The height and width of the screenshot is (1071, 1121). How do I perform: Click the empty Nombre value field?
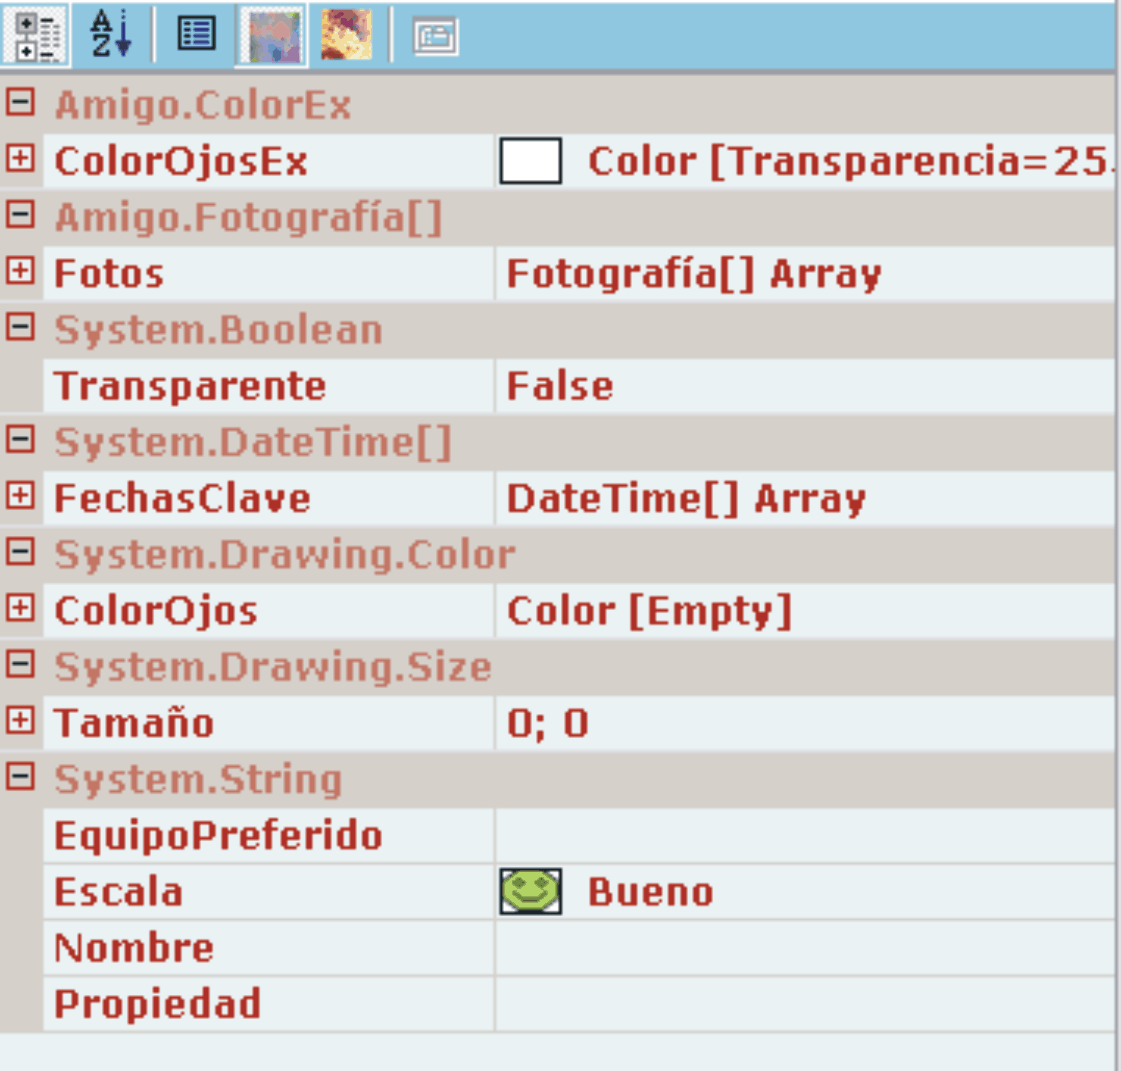point(800,947)
